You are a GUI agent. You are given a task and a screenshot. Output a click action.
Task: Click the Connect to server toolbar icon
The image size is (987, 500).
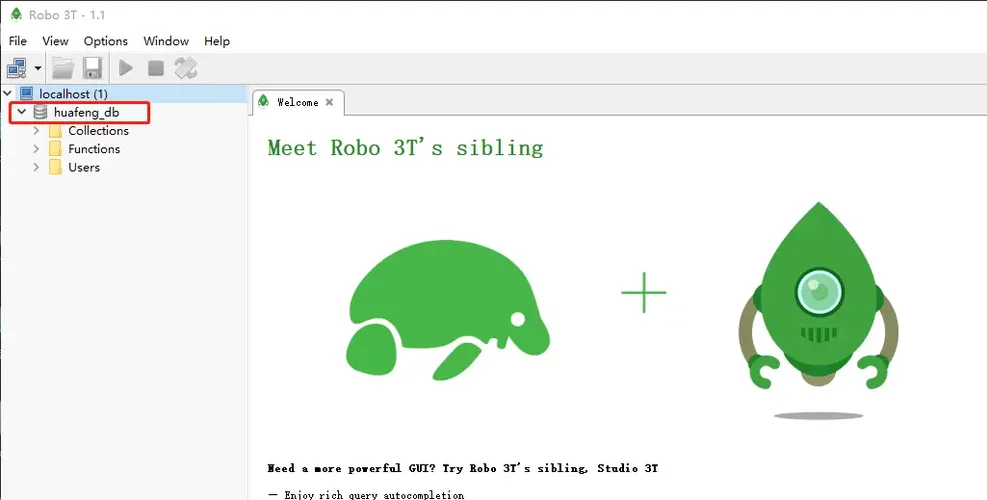tap(16, 68)
